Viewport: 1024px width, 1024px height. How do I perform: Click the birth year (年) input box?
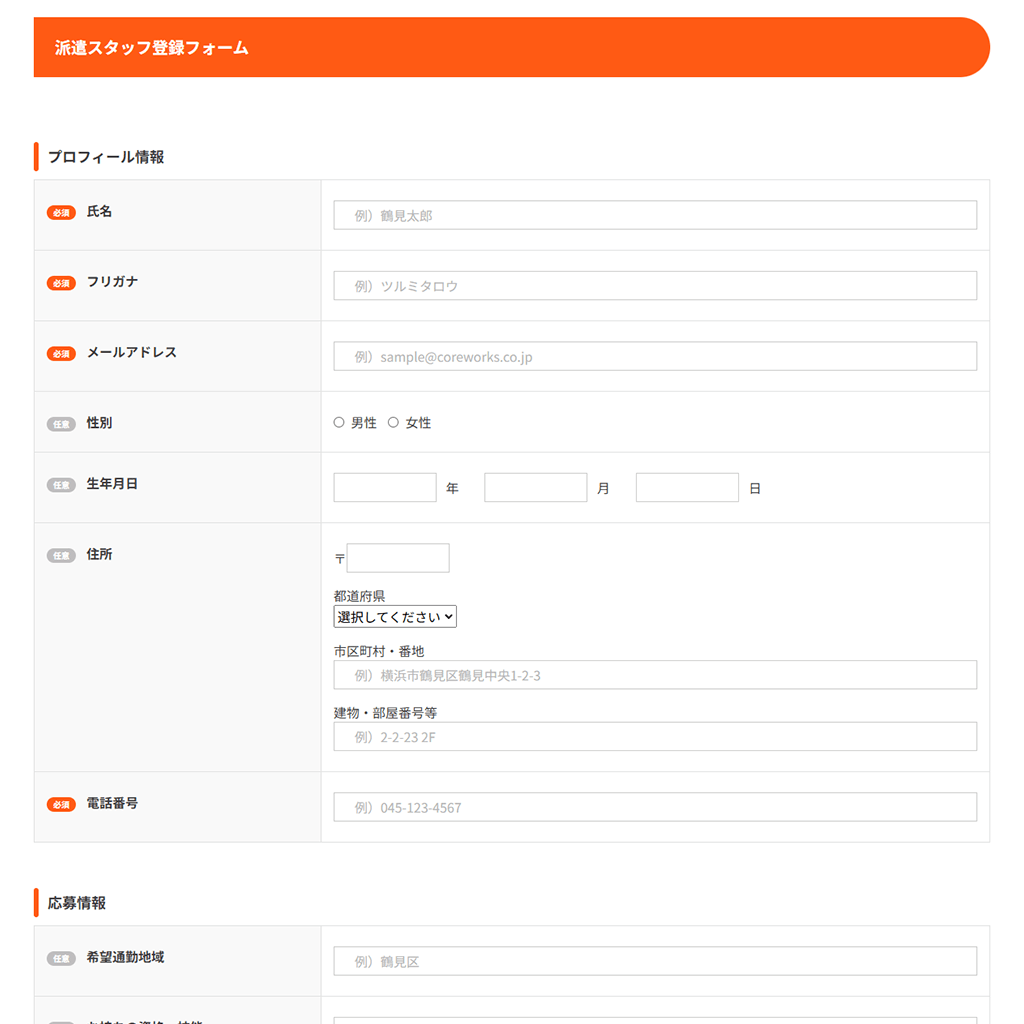tap(385, 487)
